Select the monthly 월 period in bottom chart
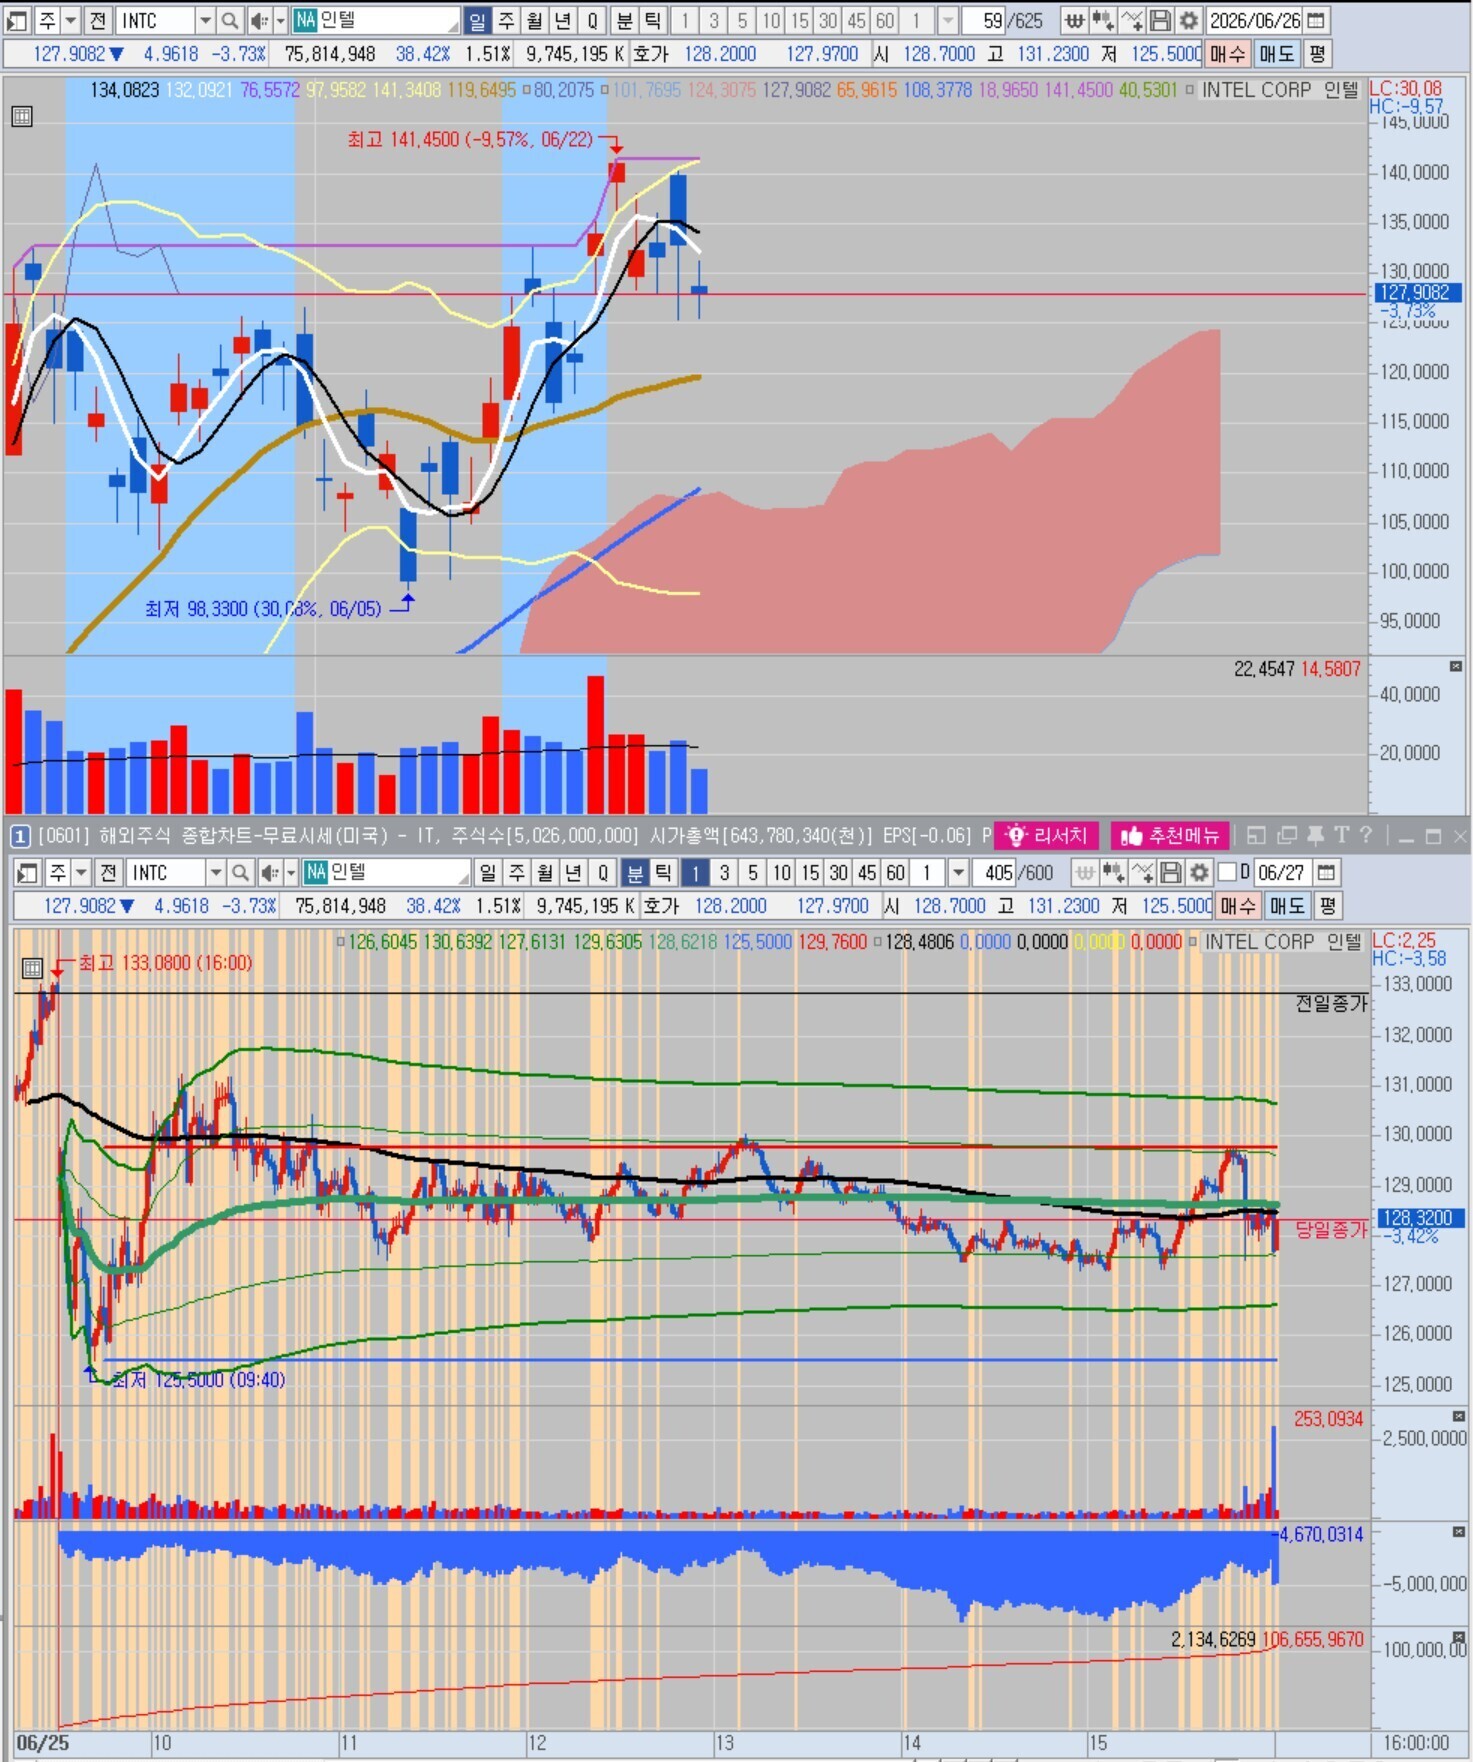The height and width of the screenshot is (1762, 1473). (x=545, y=873)
